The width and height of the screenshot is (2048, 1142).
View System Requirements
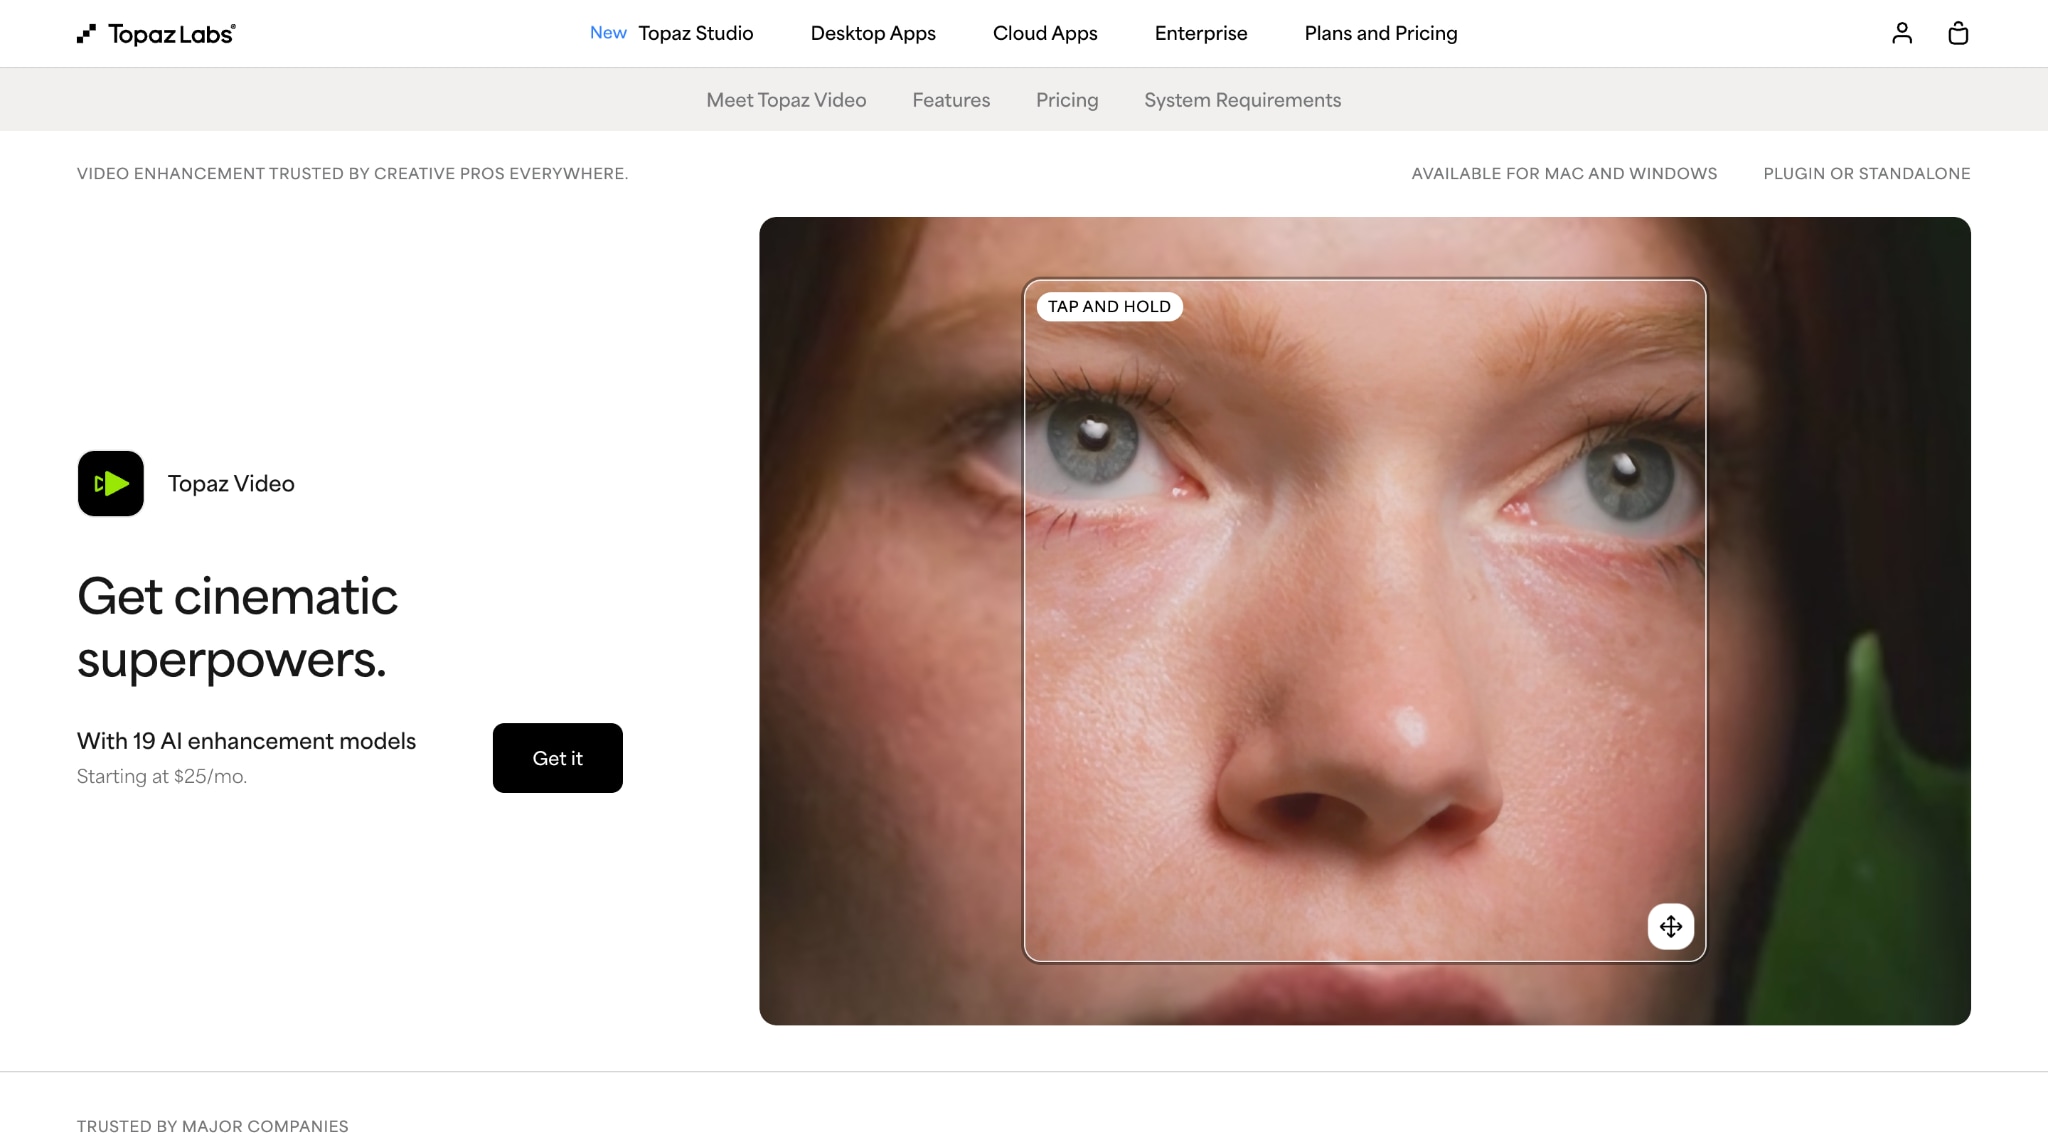click(1242, 100)
